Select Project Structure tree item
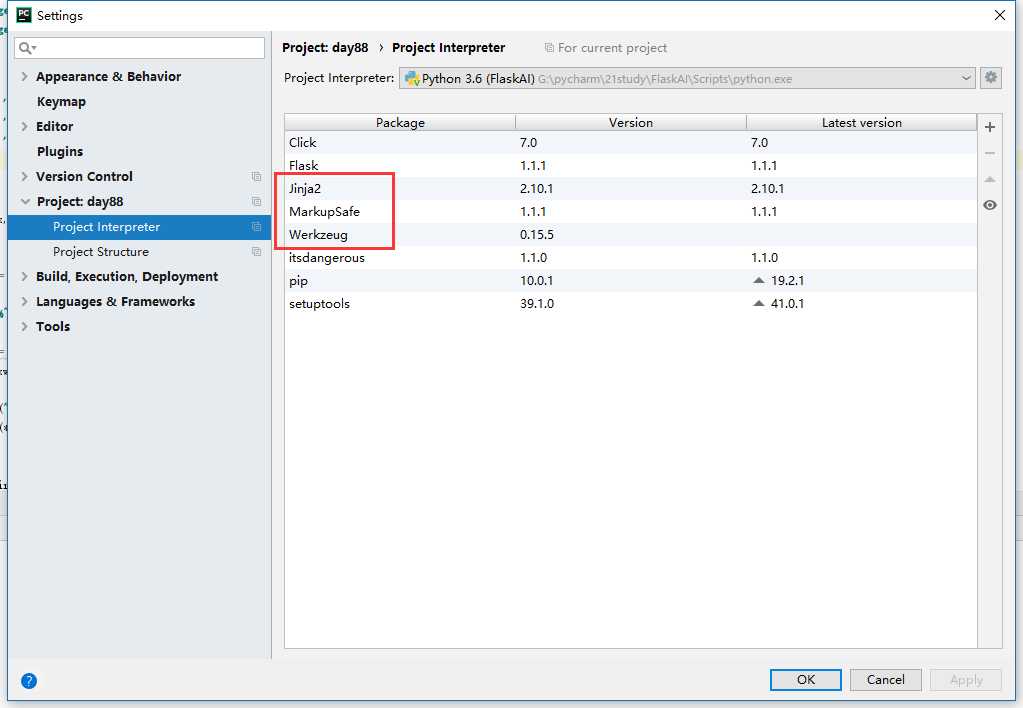This screenshot has width=1023, height=708. pyautogui.click(x=139, y=251)
